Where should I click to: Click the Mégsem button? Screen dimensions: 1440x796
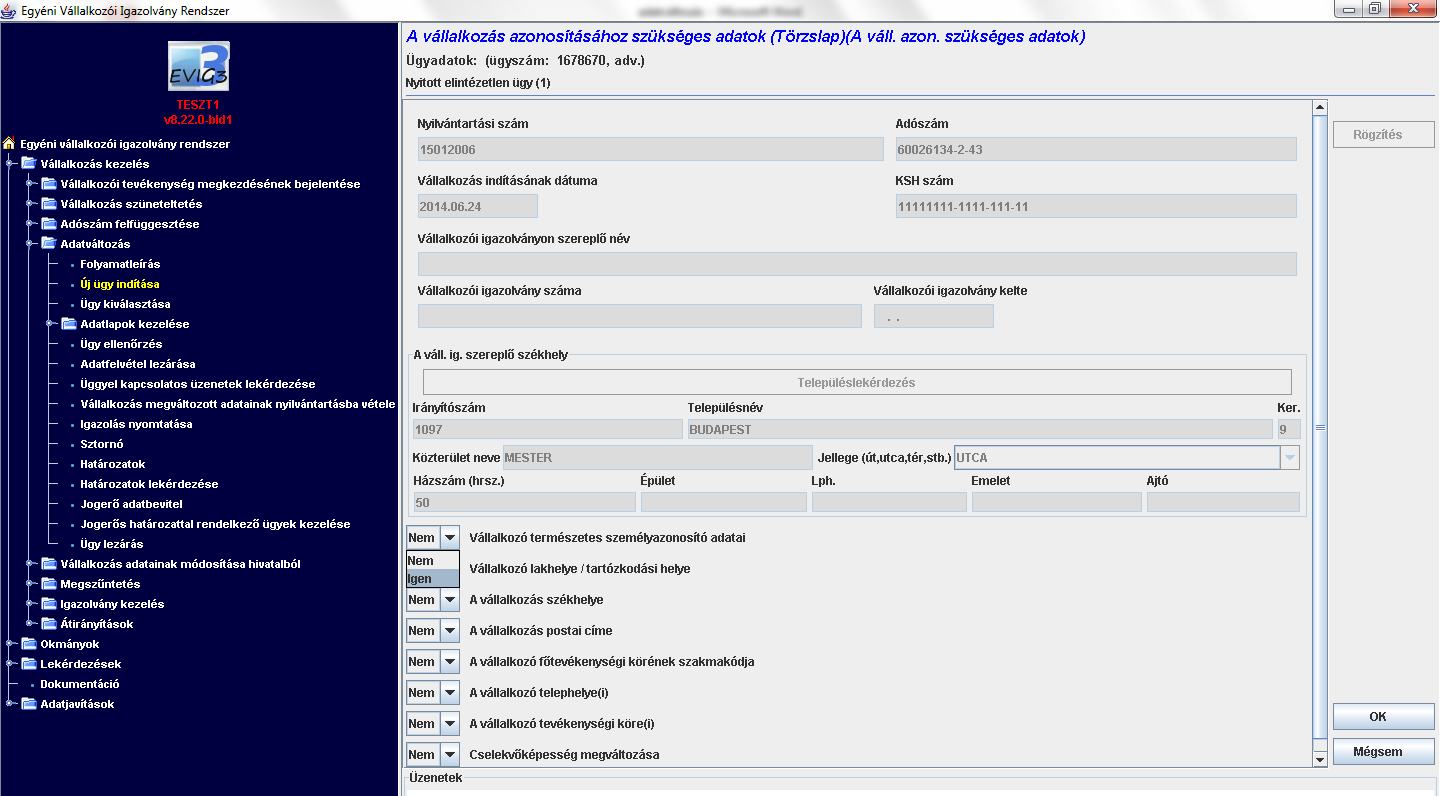pyautogui.click(x=1384, y=752)
